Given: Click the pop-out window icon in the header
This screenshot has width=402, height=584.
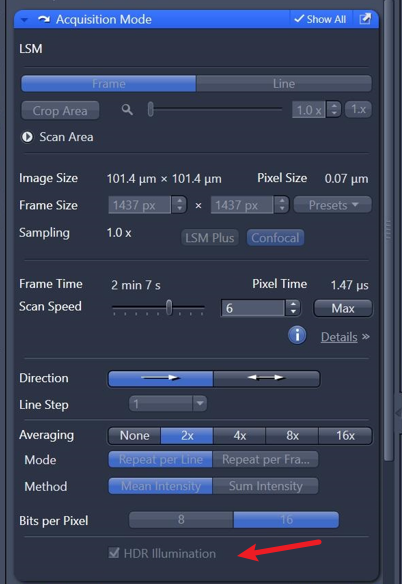Looking at the screenshot, I should [x=365, y=19].
